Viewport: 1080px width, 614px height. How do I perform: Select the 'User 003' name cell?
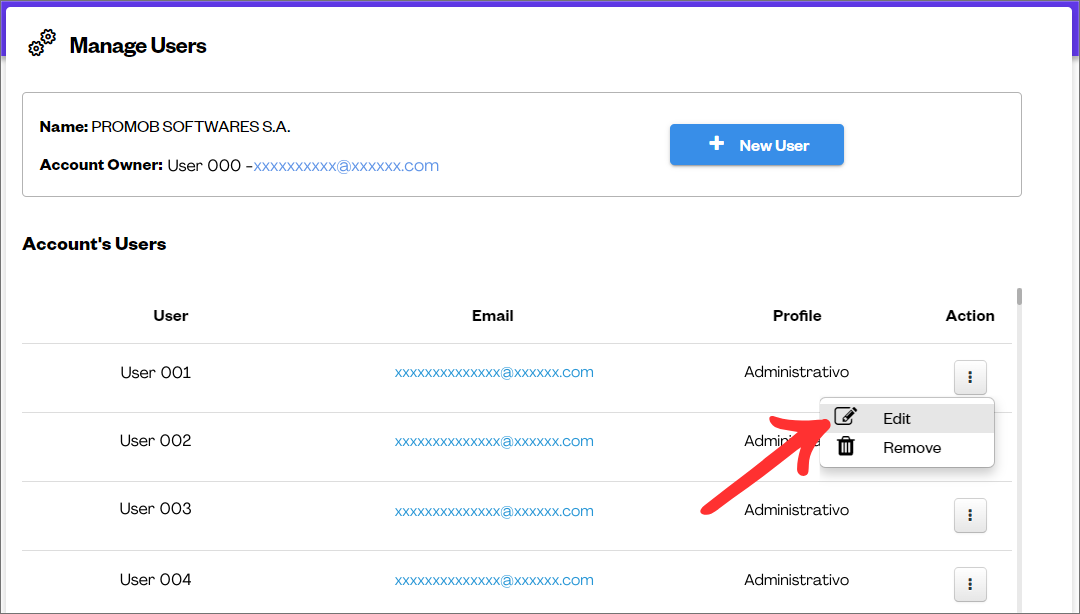156,509
